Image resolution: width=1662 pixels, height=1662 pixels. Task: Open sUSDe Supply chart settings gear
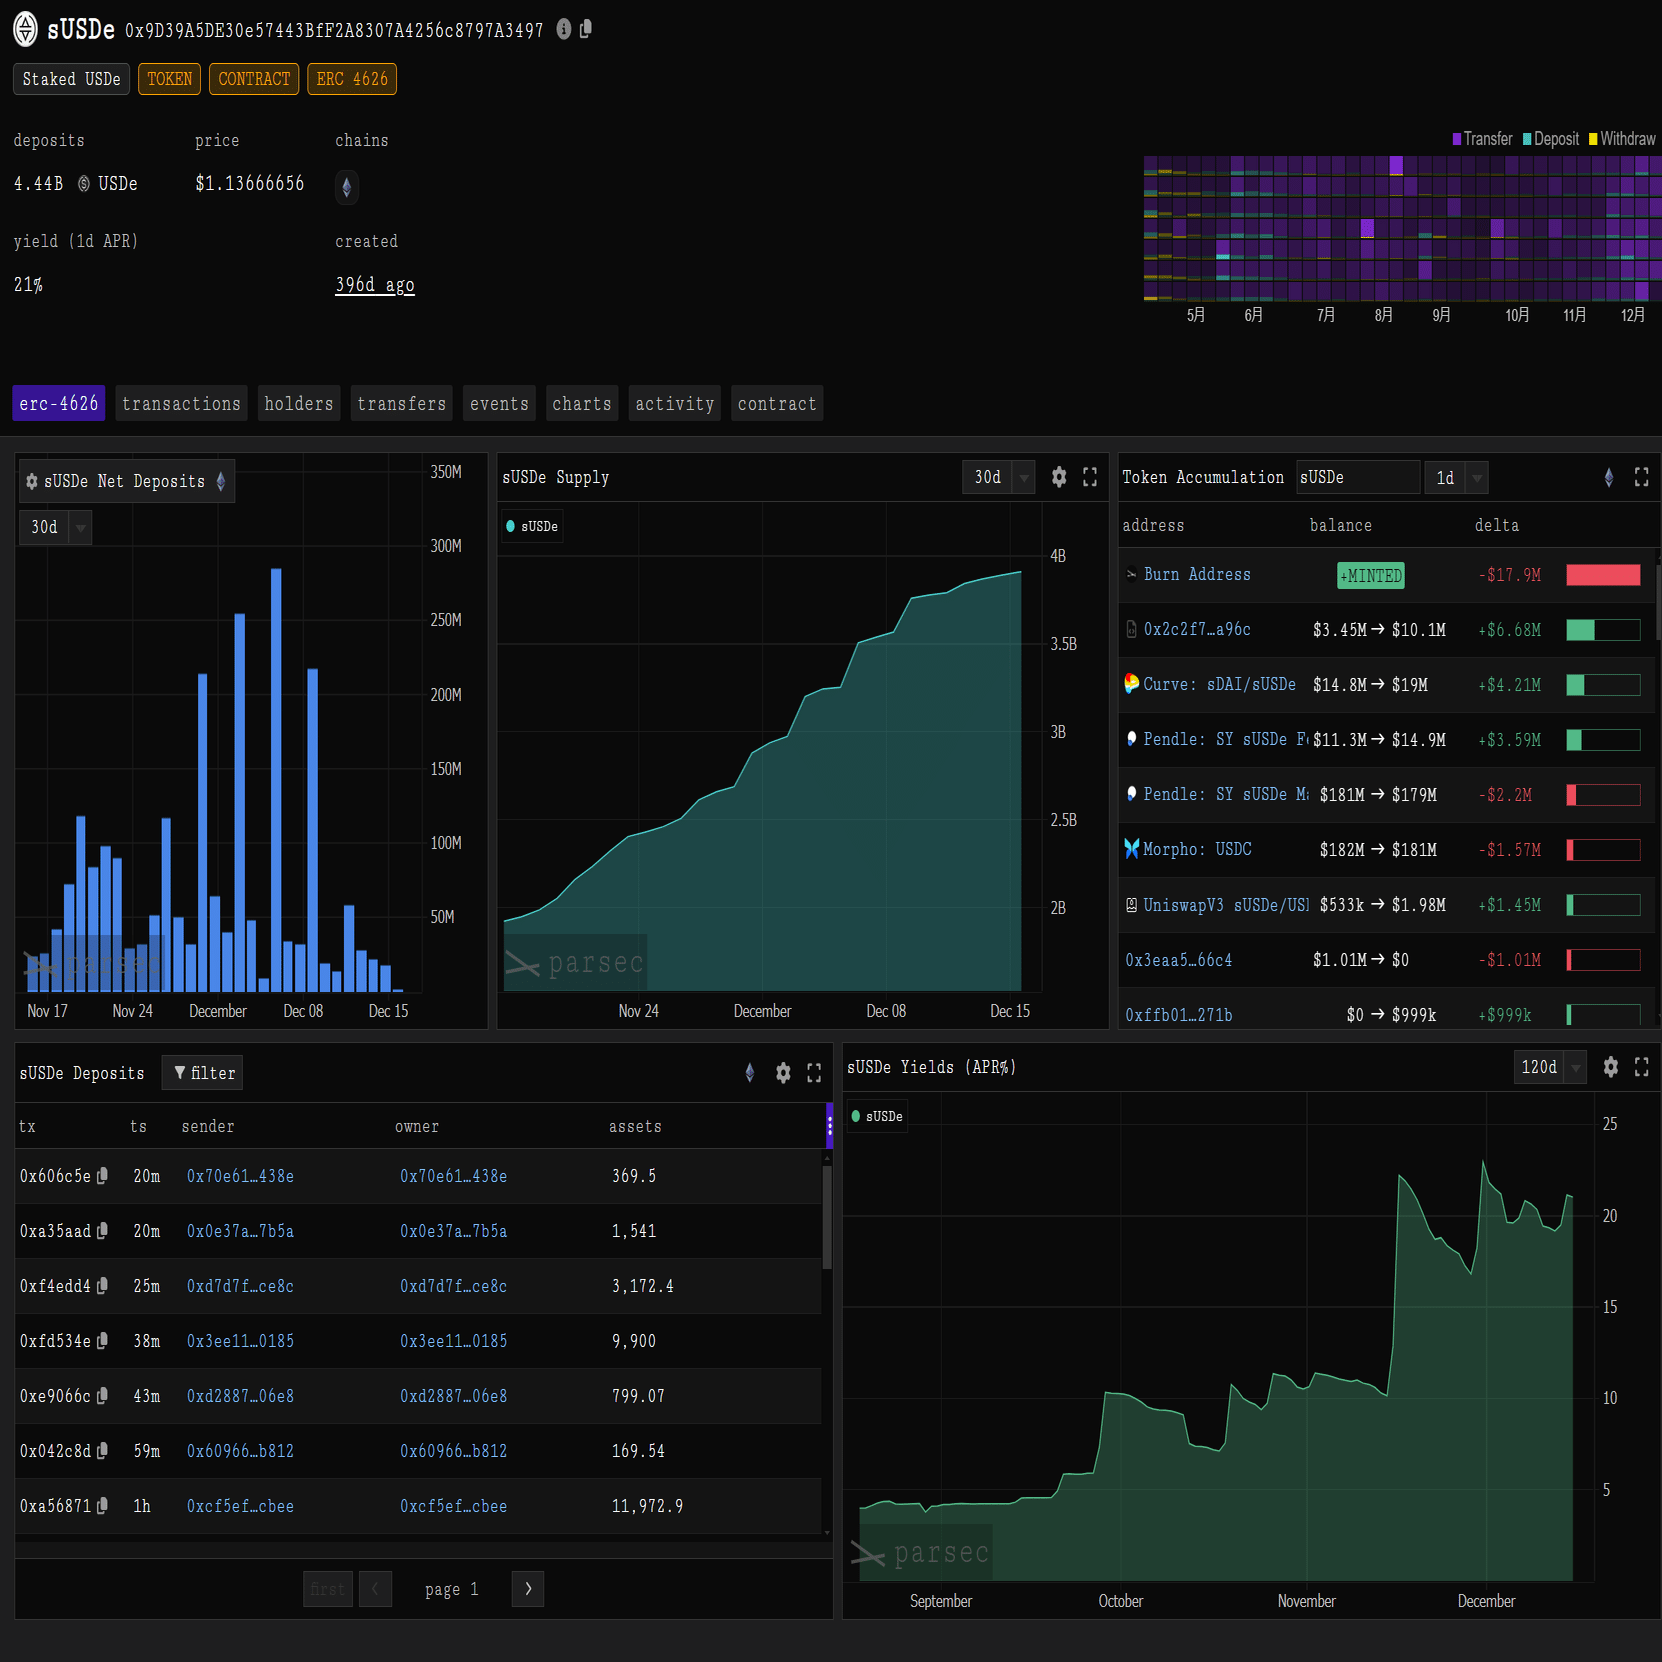coord(1059,477)
